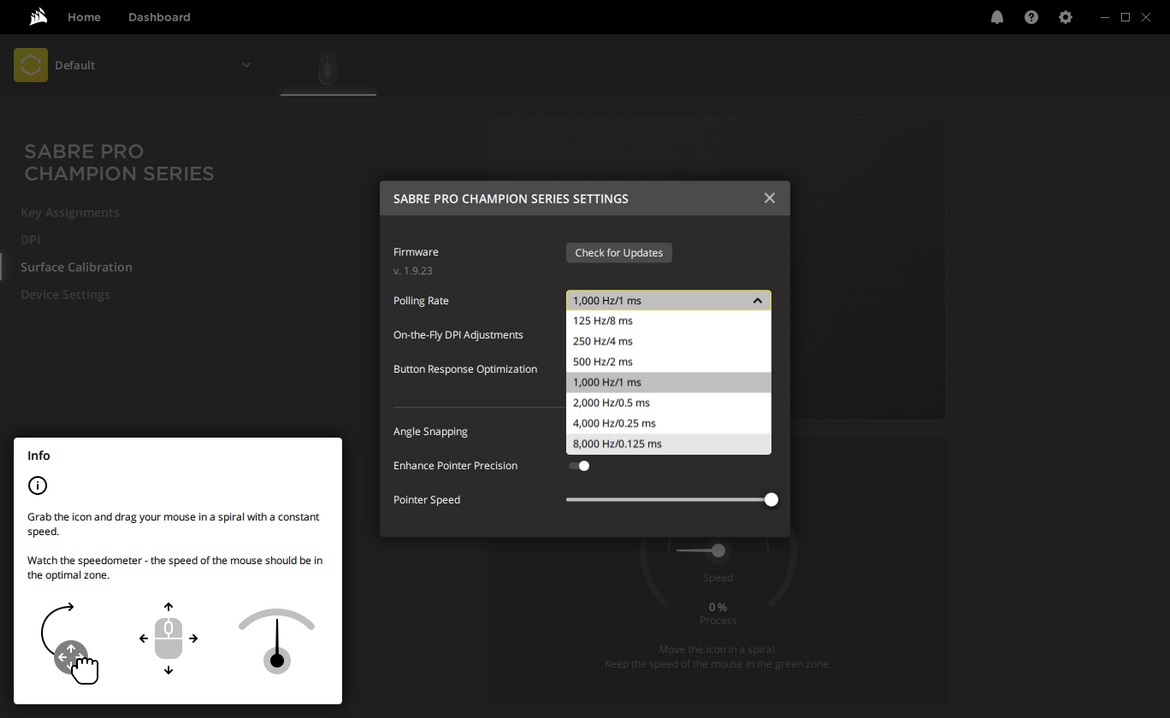Click the spiral drag illustration in Info
Image resolution: width=1170 pixels, height=718 pixels.
[69, 643]
